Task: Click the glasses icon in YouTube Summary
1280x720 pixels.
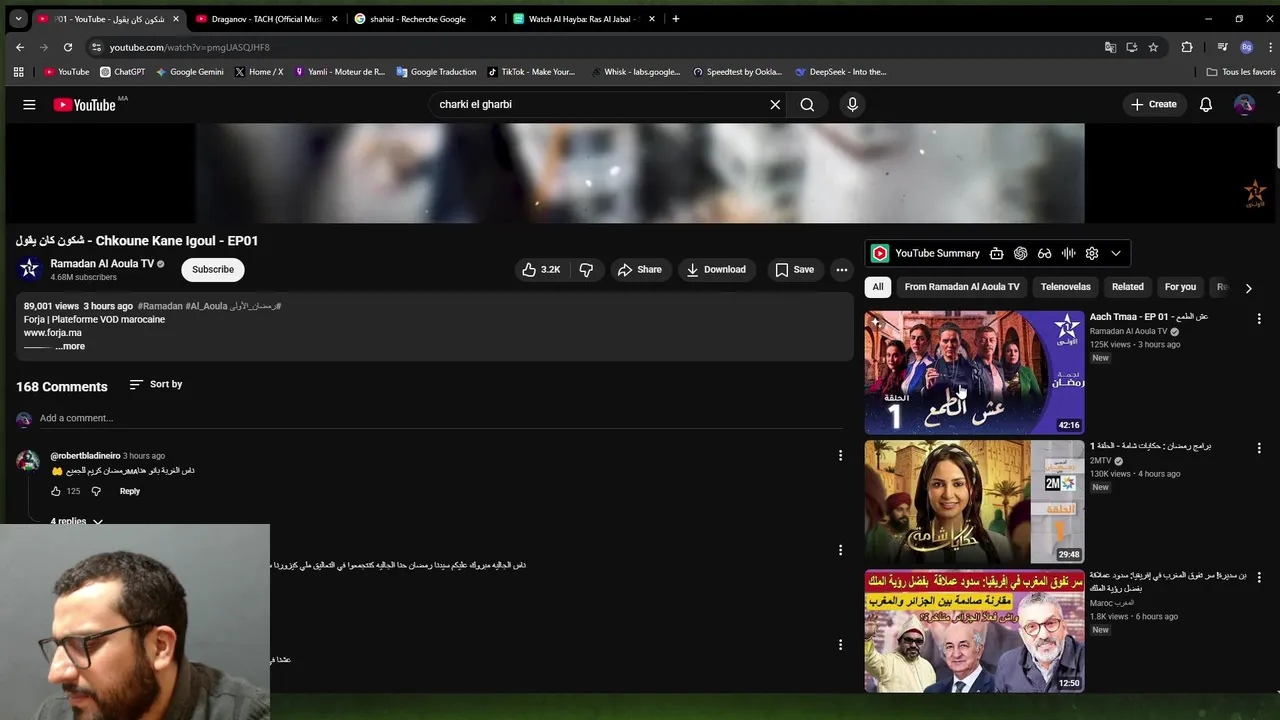Action: coord(1044,253)
